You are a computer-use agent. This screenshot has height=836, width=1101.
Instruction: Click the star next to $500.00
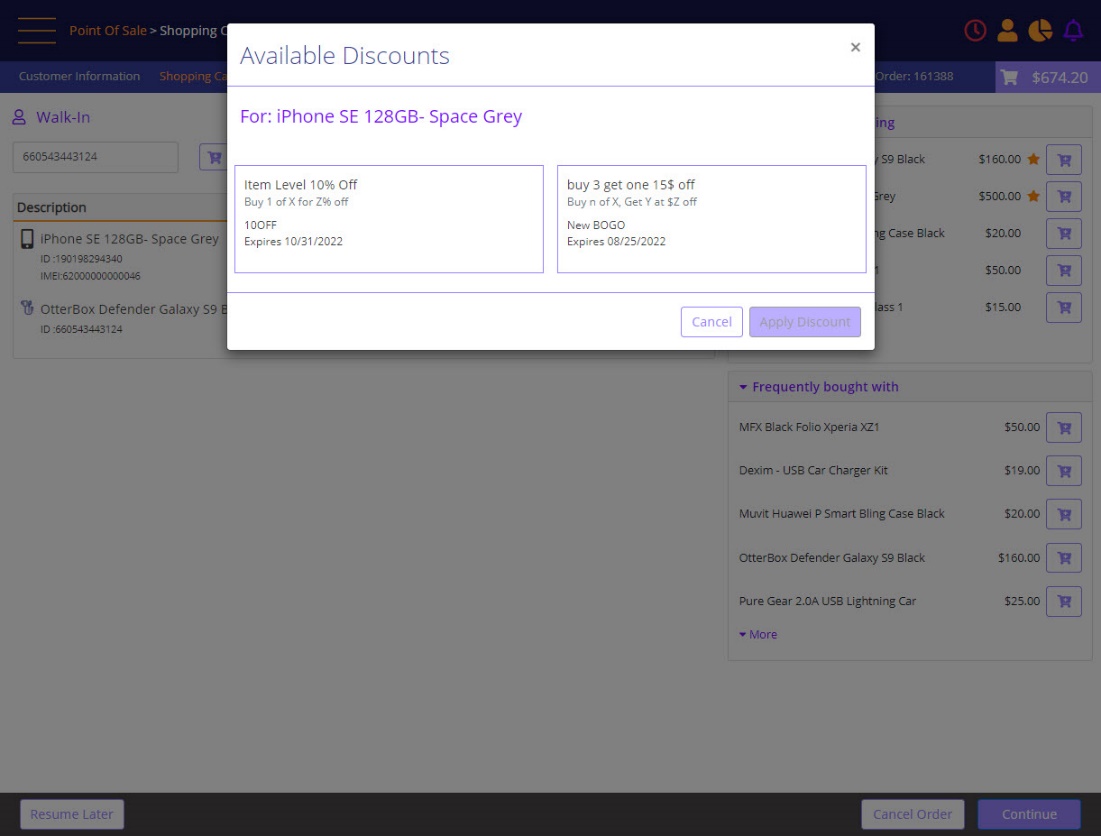click(1034, 196)
